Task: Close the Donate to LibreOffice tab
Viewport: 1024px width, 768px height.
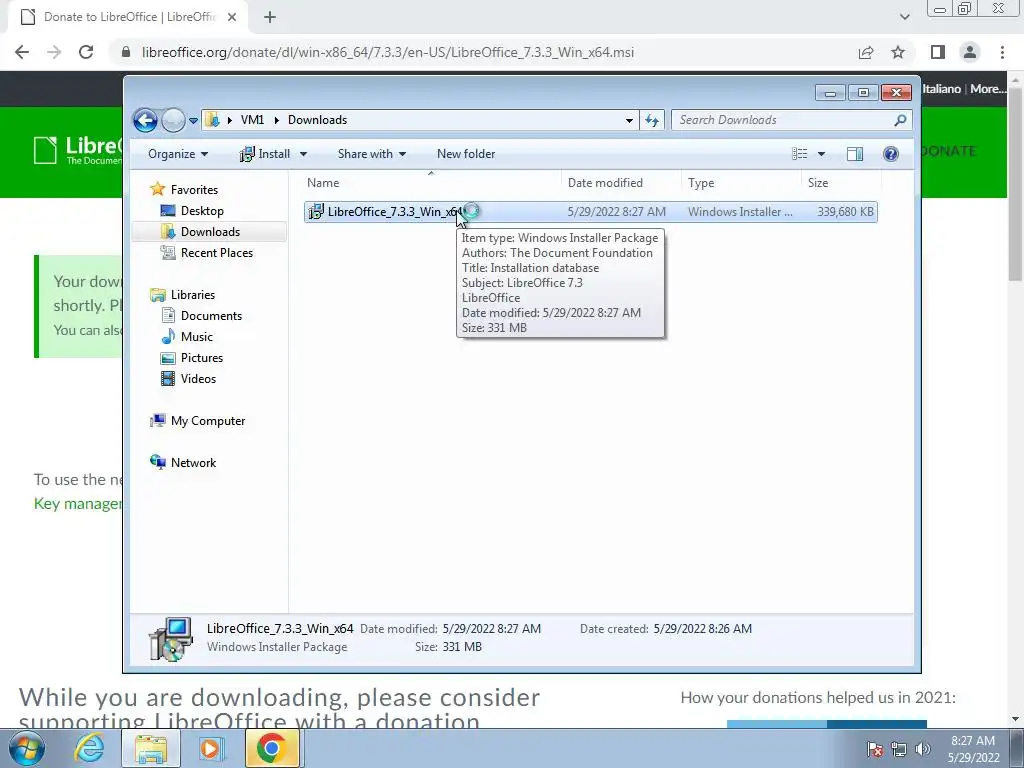Action: (x=232, y=18)
